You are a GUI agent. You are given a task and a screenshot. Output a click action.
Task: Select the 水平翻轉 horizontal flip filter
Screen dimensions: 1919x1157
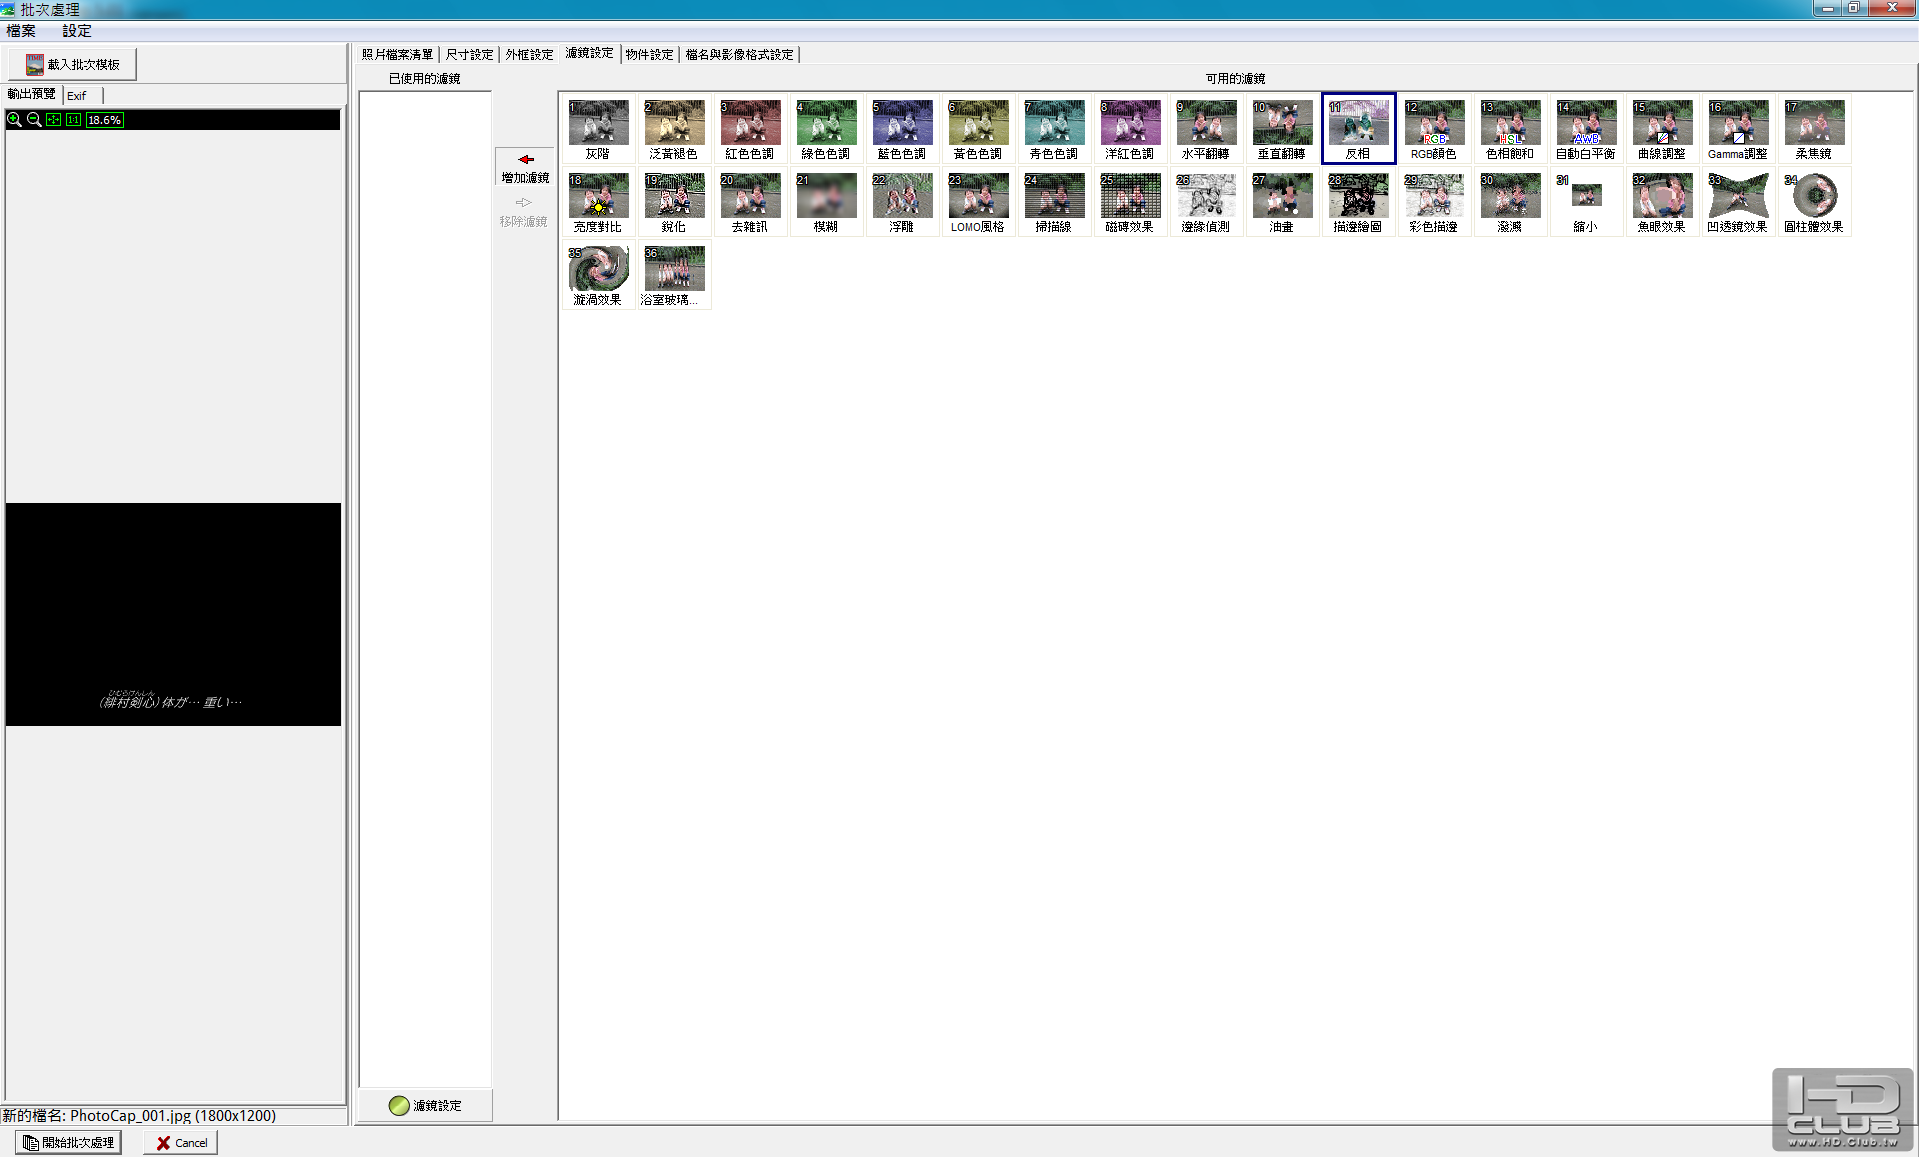point(1206,130)
